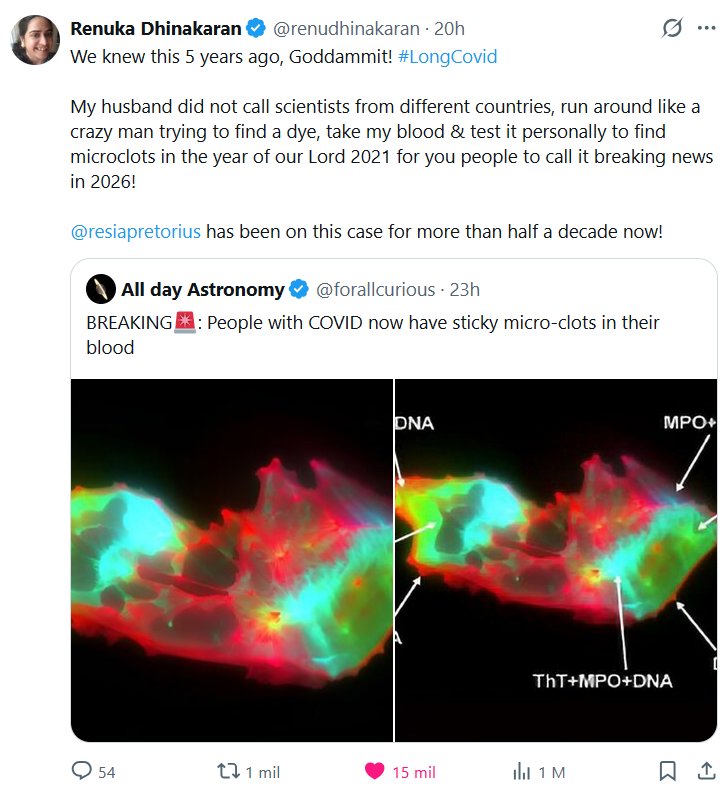The width and height of the screenshot is (728, 798).
Task: Open the left microclot image
Action: 232,560
